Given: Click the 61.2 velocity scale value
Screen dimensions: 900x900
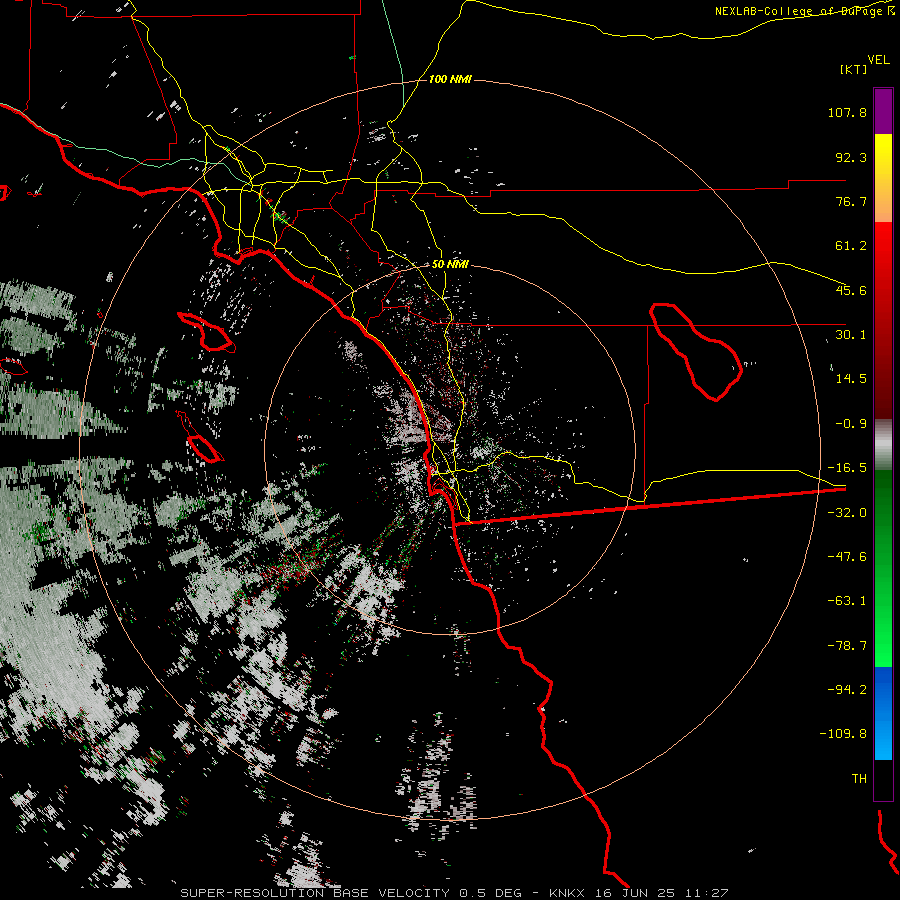Looking at the screenshot, I should 851,246.
